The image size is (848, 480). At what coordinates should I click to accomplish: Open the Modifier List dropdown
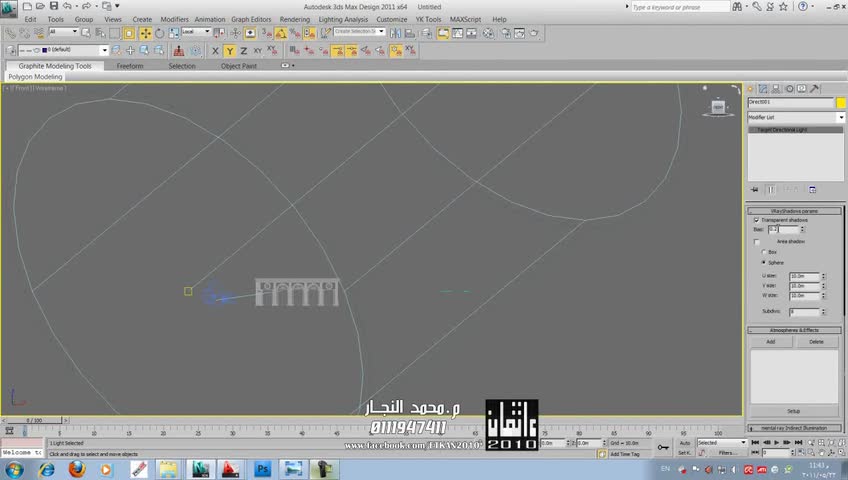click(796, 117)
